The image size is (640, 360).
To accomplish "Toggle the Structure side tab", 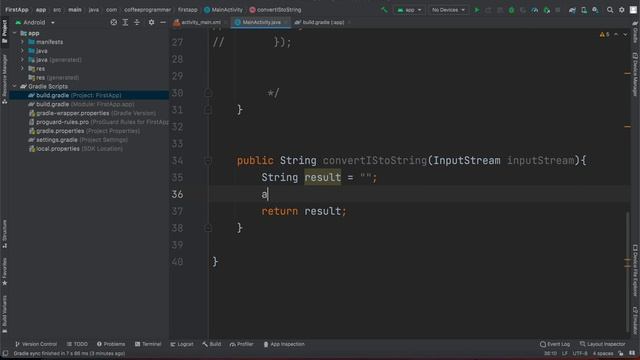I will 4,234.
